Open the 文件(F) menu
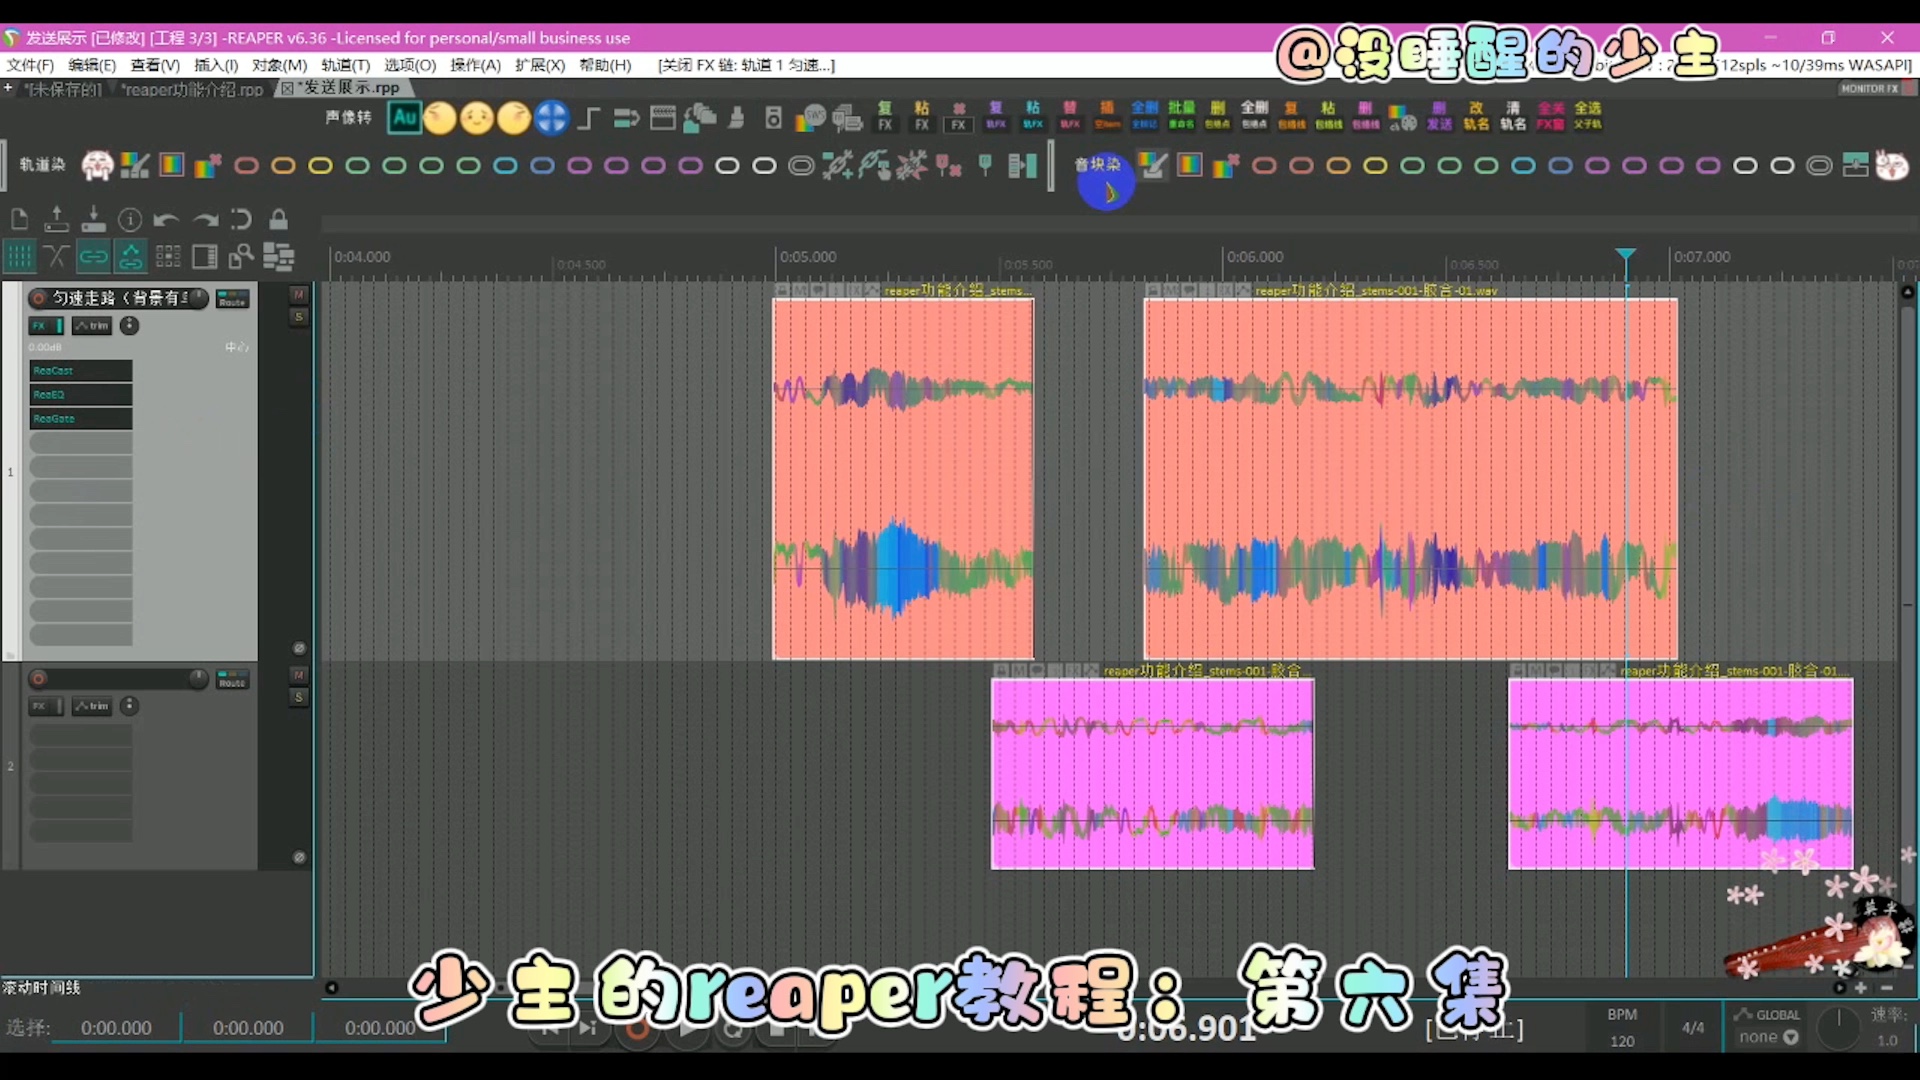This screenshot has height=1080, width=1920. tap(30, 65)
